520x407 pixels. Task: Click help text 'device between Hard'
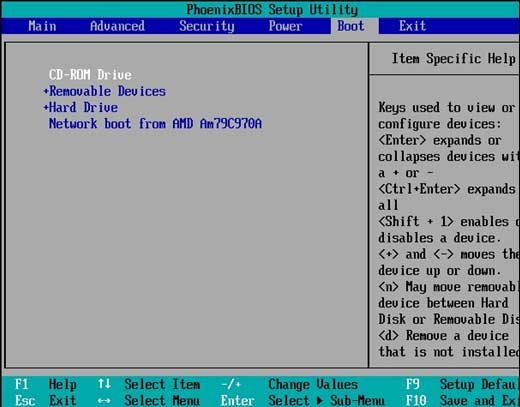tap(443, 303)
